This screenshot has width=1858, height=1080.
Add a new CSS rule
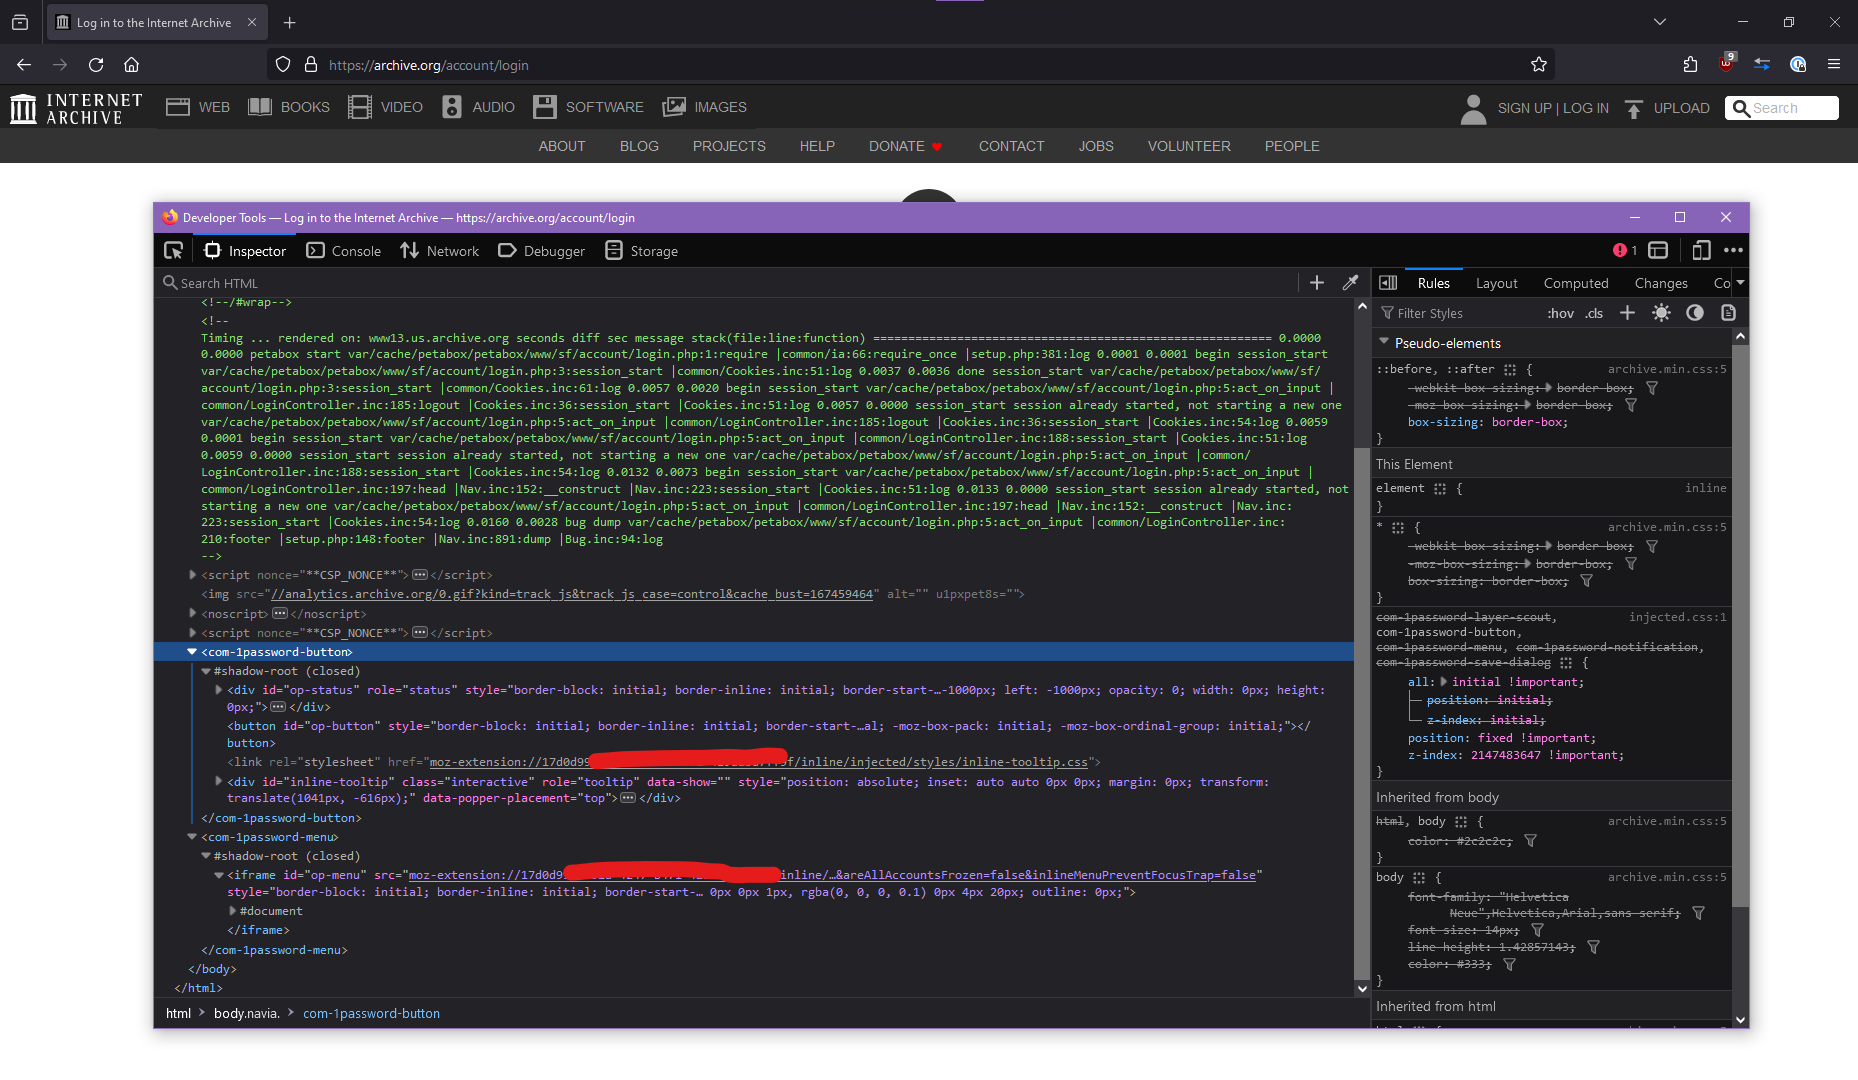[1627, 313]
